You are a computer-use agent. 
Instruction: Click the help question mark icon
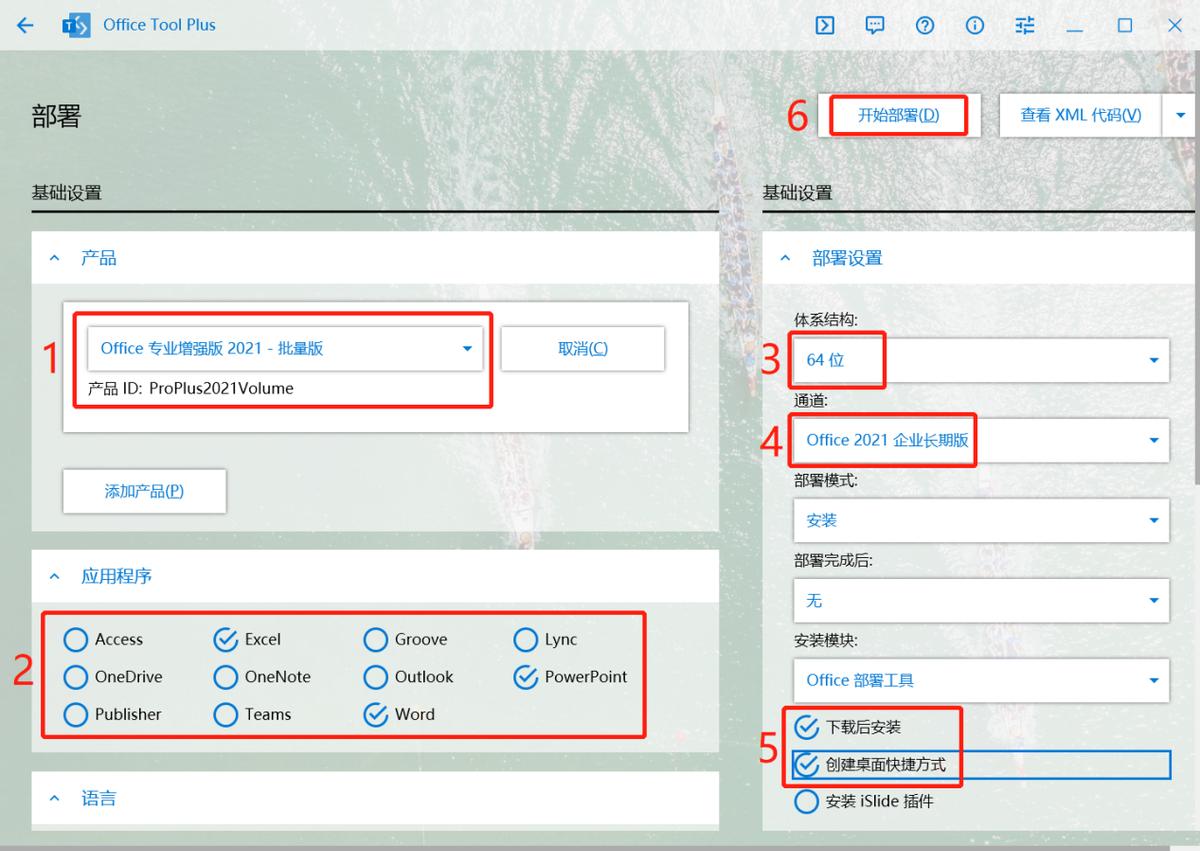[x=925, y=25]
